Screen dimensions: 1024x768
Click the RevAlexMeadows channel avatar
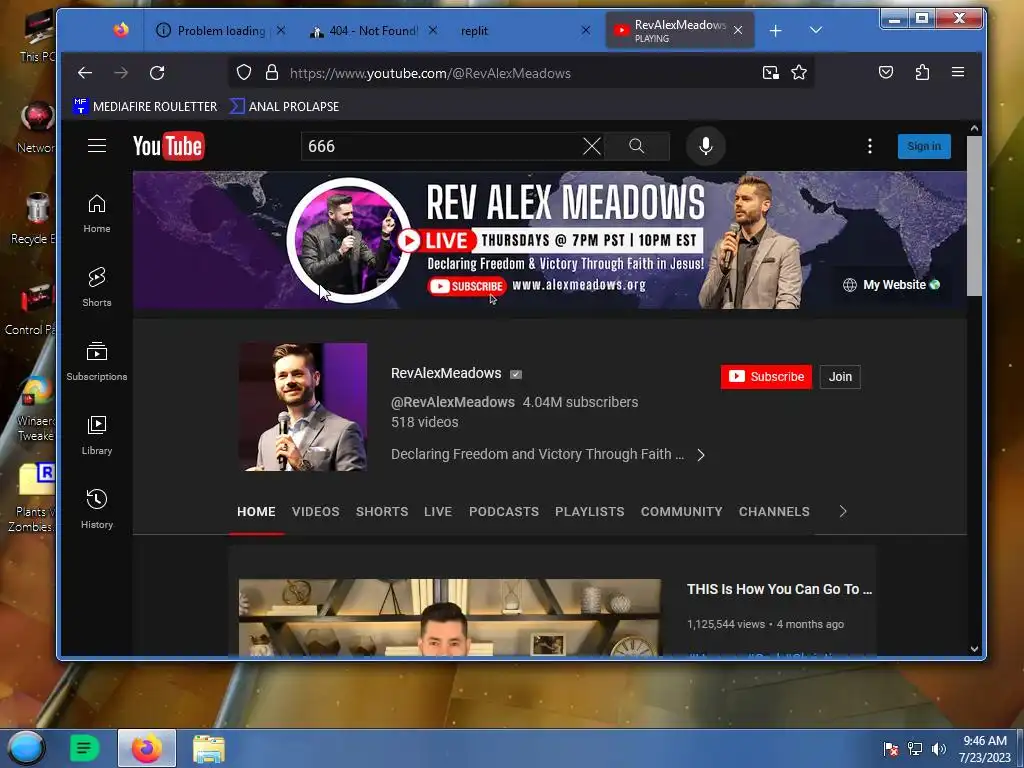[x=302, y=407]
